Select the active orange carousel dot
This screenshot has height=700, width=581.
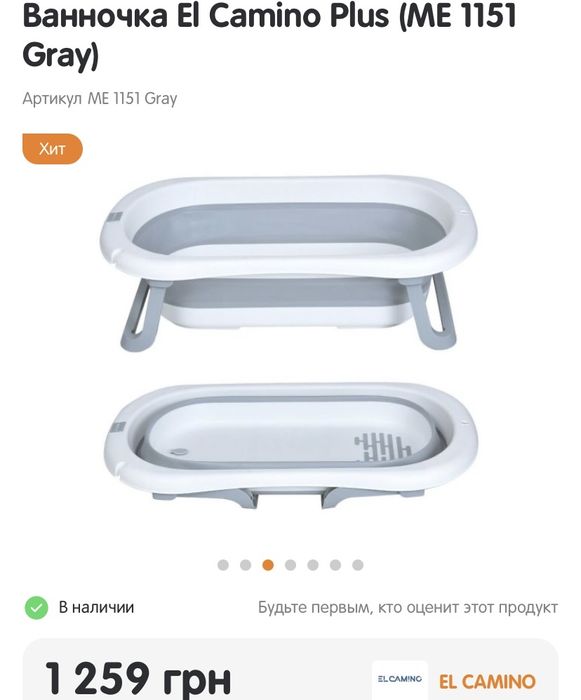click(x=268, y=565)
